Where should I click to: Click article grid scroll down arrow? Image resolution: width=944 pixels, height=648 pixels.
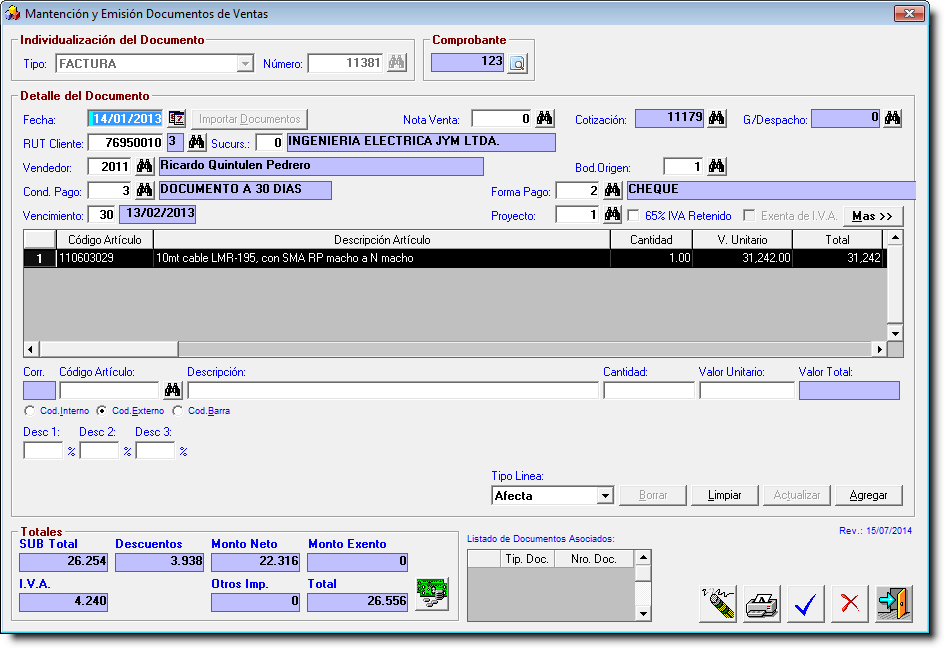coord(895,333)
